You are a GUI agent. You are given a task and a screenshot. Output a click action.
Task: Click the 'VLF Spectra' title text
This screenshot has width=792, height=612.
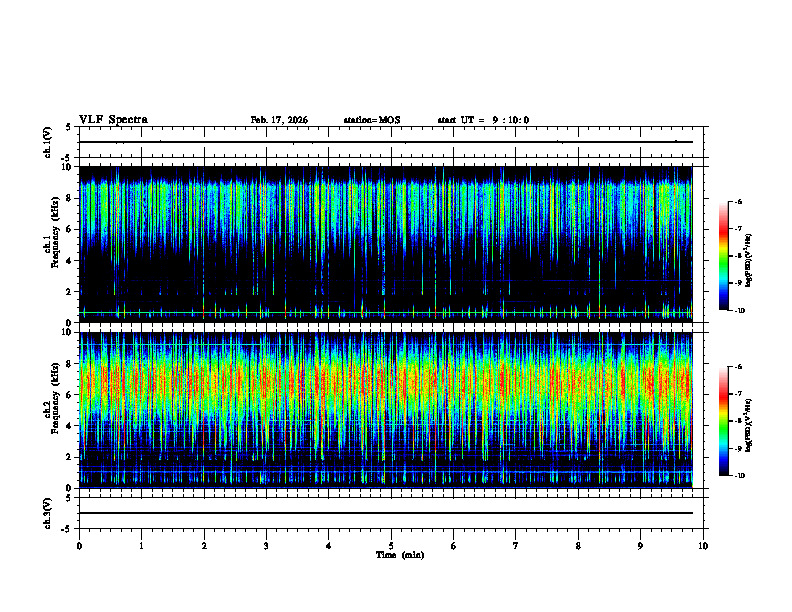tap(113, 120)
